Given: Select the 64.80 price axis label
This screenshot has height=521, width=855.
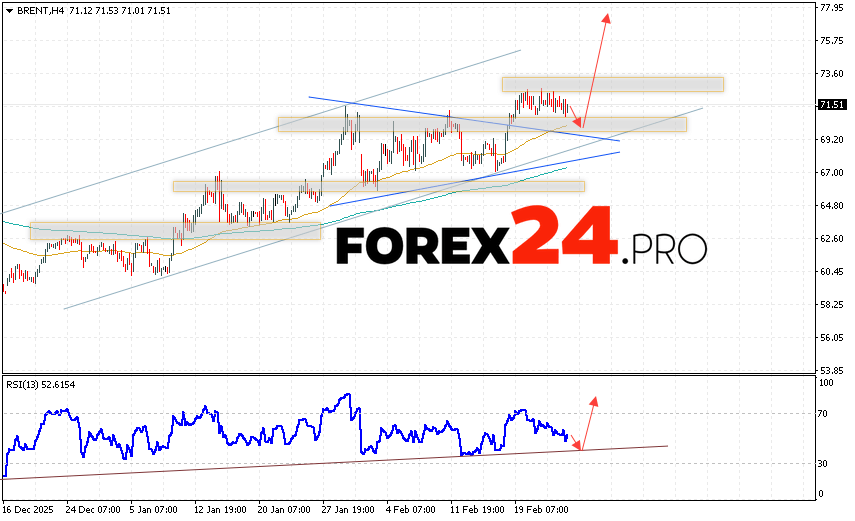Looking at the screenshot, I should [x=832, y=206].
